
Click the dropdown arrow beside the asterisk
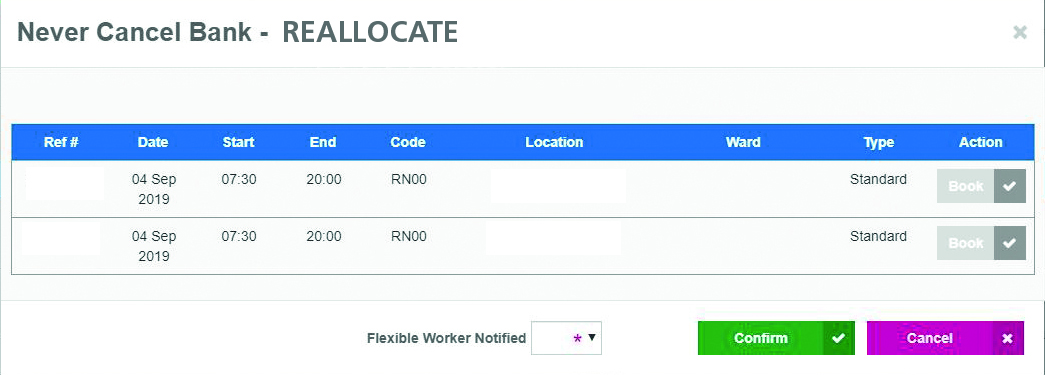click(x=591, y=338)
